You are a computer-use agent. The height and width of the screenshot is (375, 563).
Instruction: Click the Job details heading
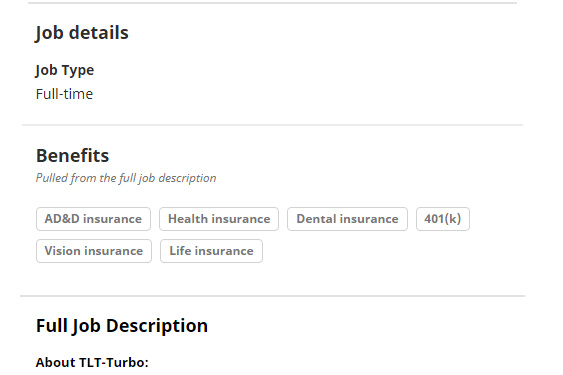pos(82,33)
